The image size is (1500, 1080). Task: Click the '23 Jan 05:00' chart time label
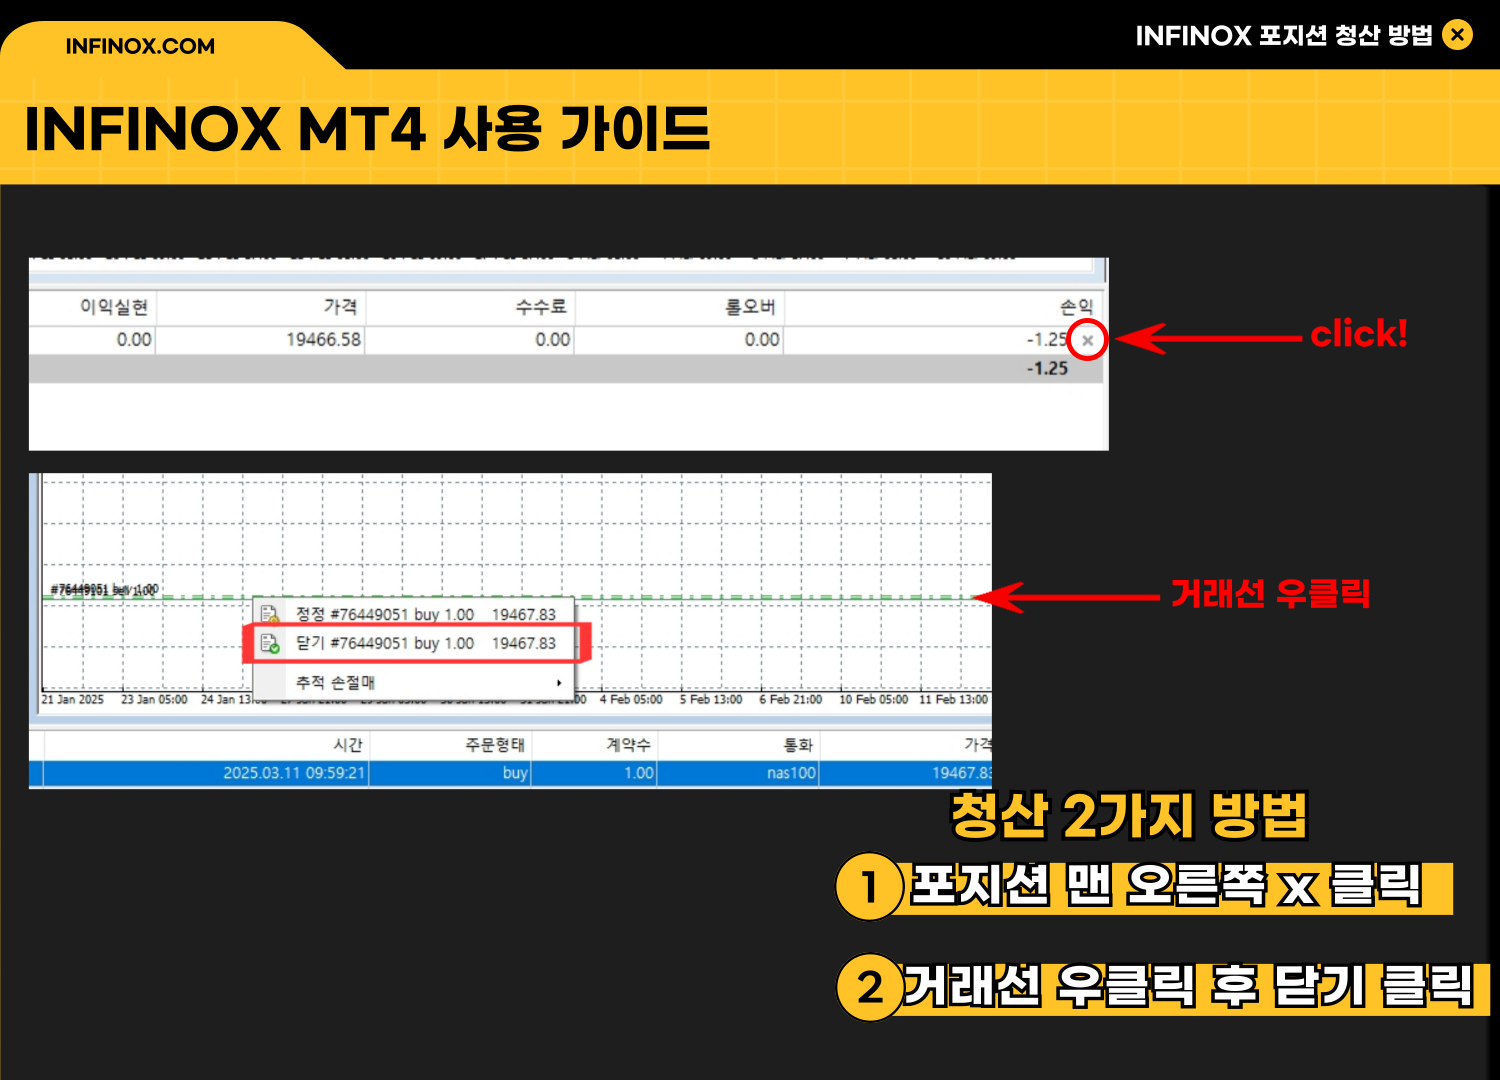[x=154, y=700]
